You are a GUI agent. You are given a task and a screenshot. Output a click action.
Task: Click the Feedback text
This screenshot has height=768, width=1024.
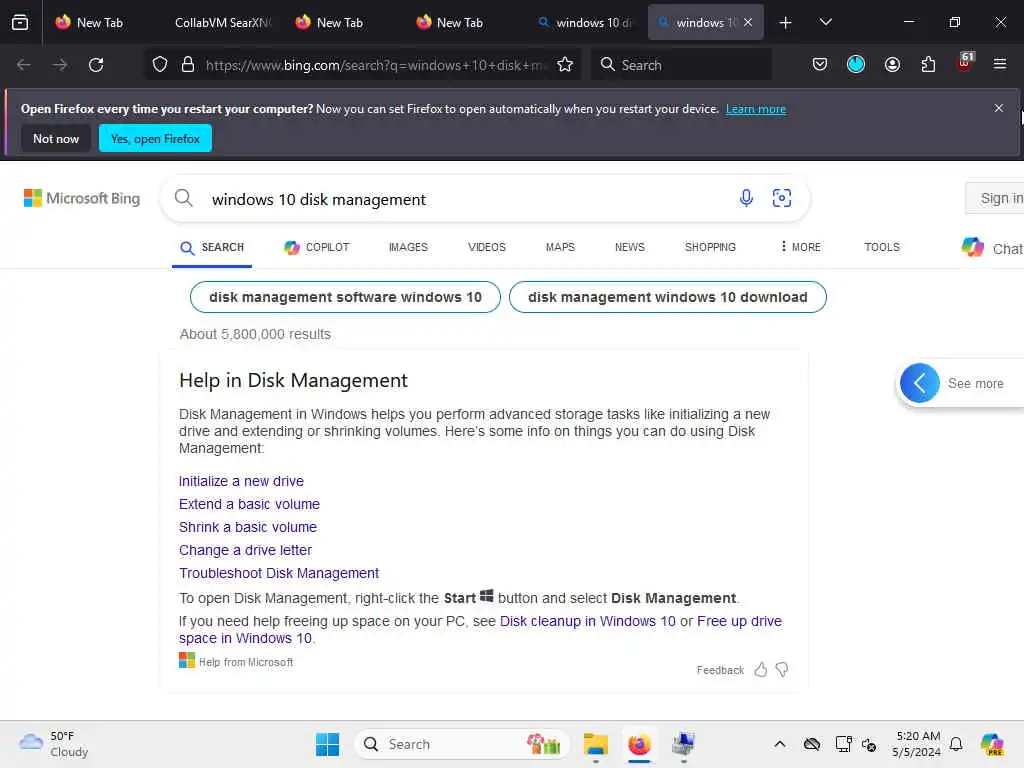(x=720, y=670)
